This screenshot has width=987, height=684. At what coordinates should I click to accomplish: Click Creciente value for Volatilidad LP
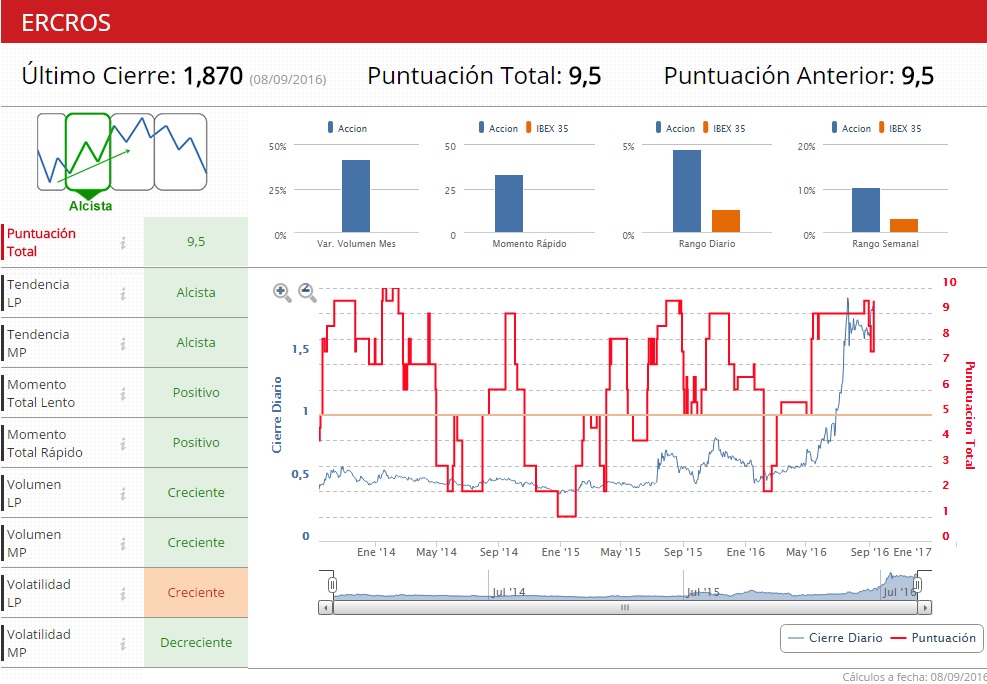click(x=196, y=593)
